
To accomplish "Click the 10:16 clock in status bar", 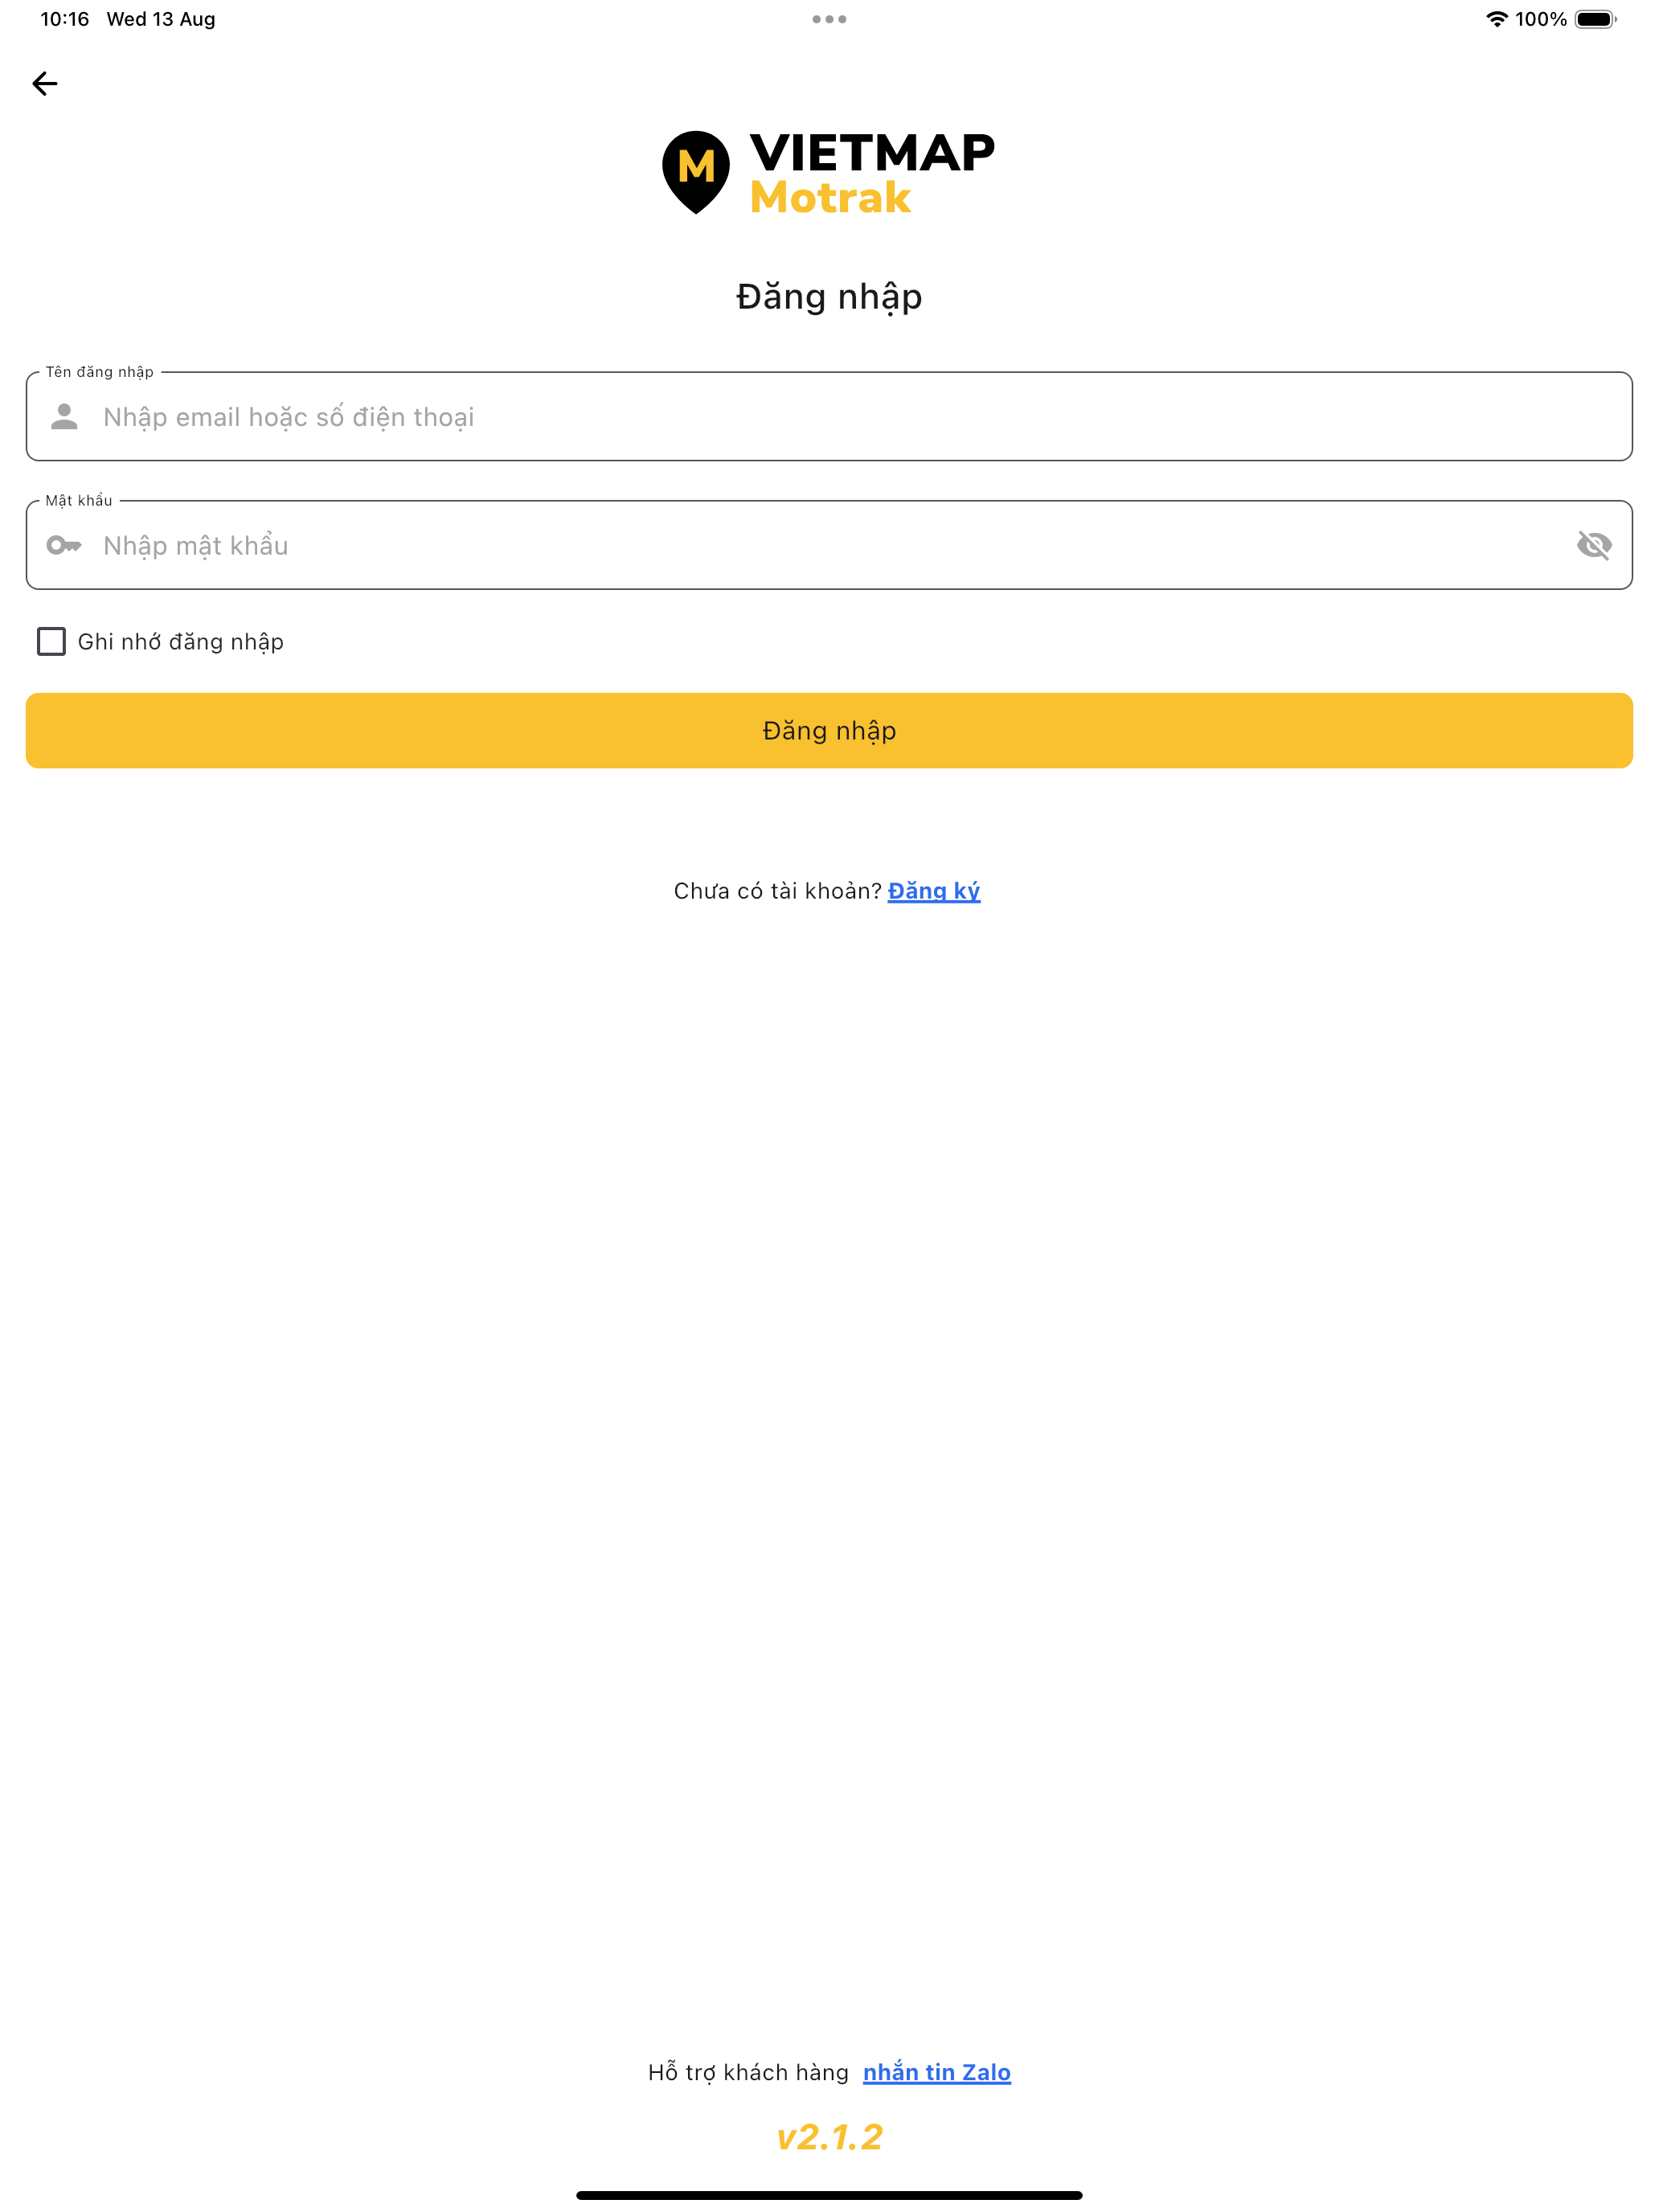I will (x=65, y=19).
